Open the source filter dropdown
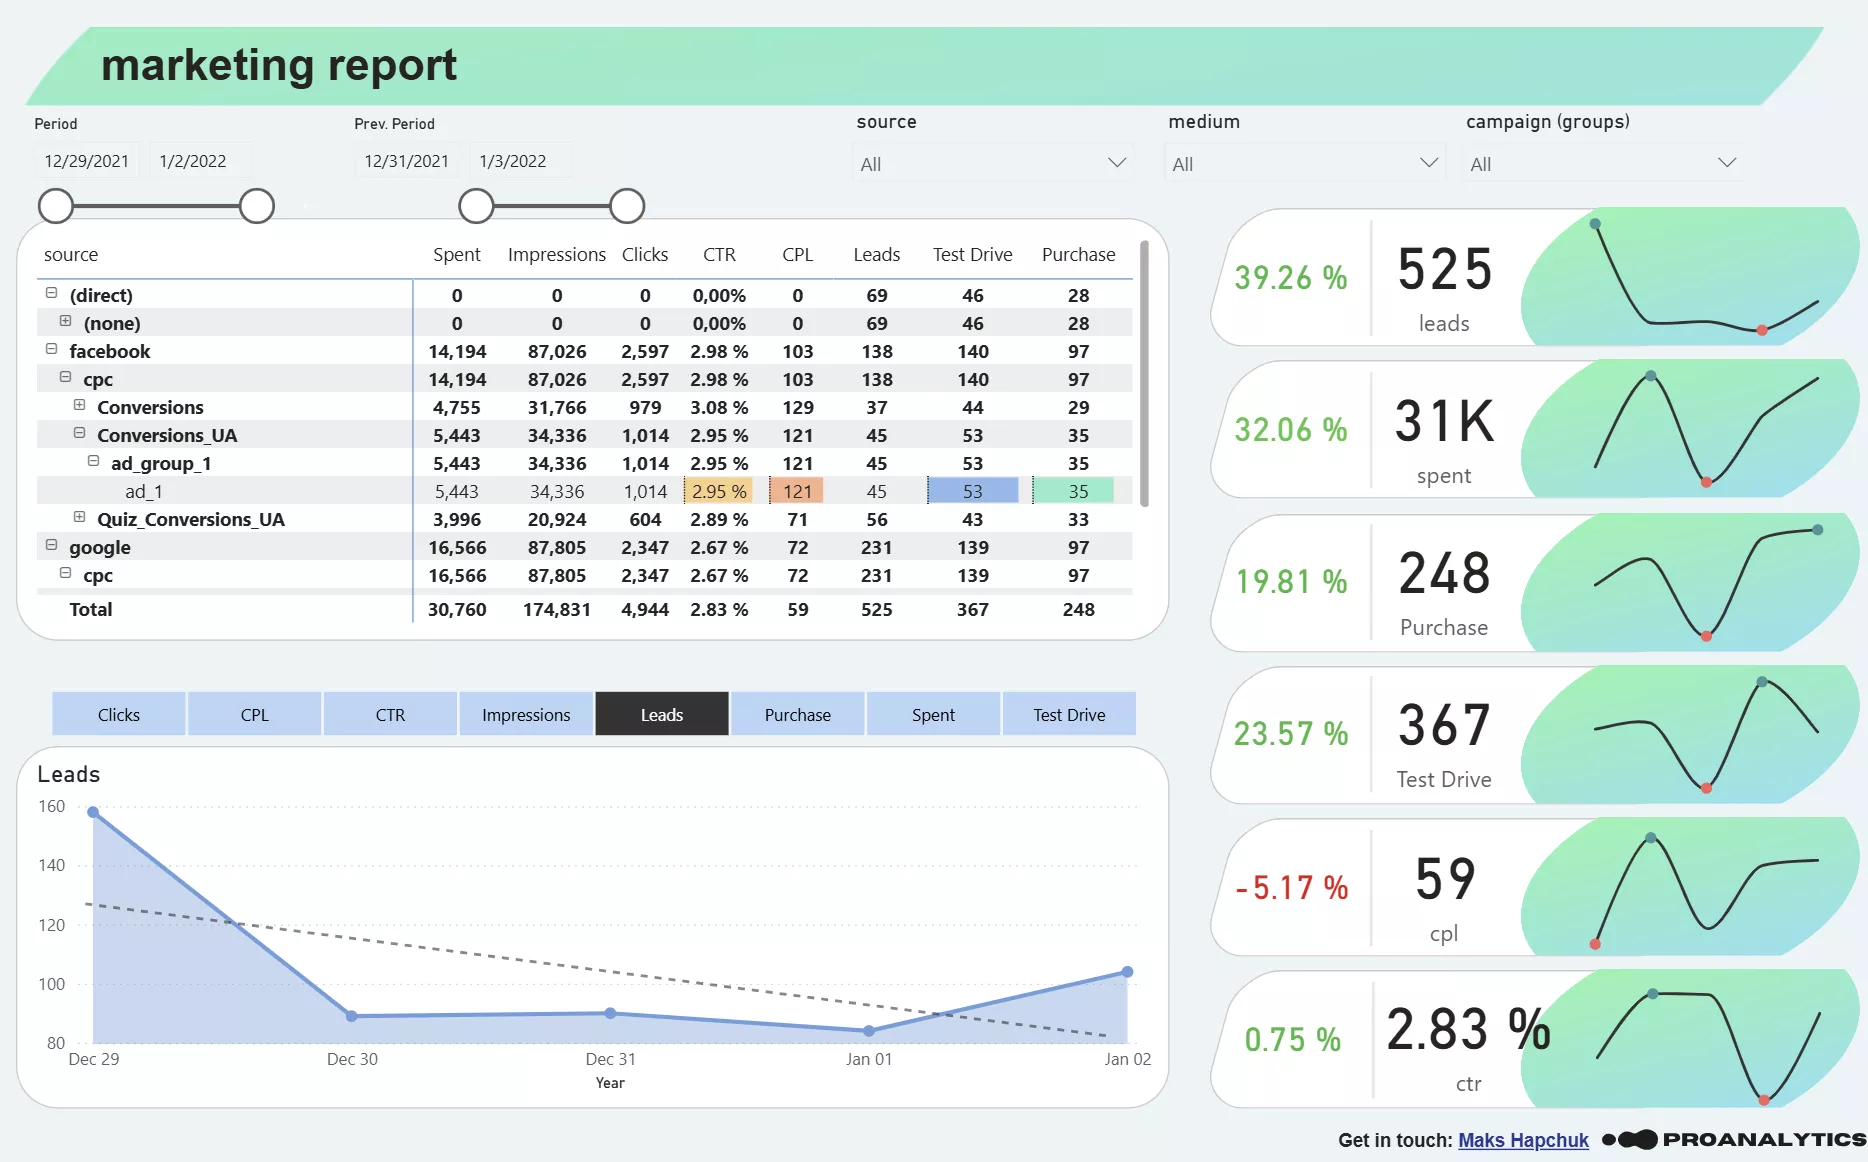This screenshot has width=1868, height=1162. point(993,163)
